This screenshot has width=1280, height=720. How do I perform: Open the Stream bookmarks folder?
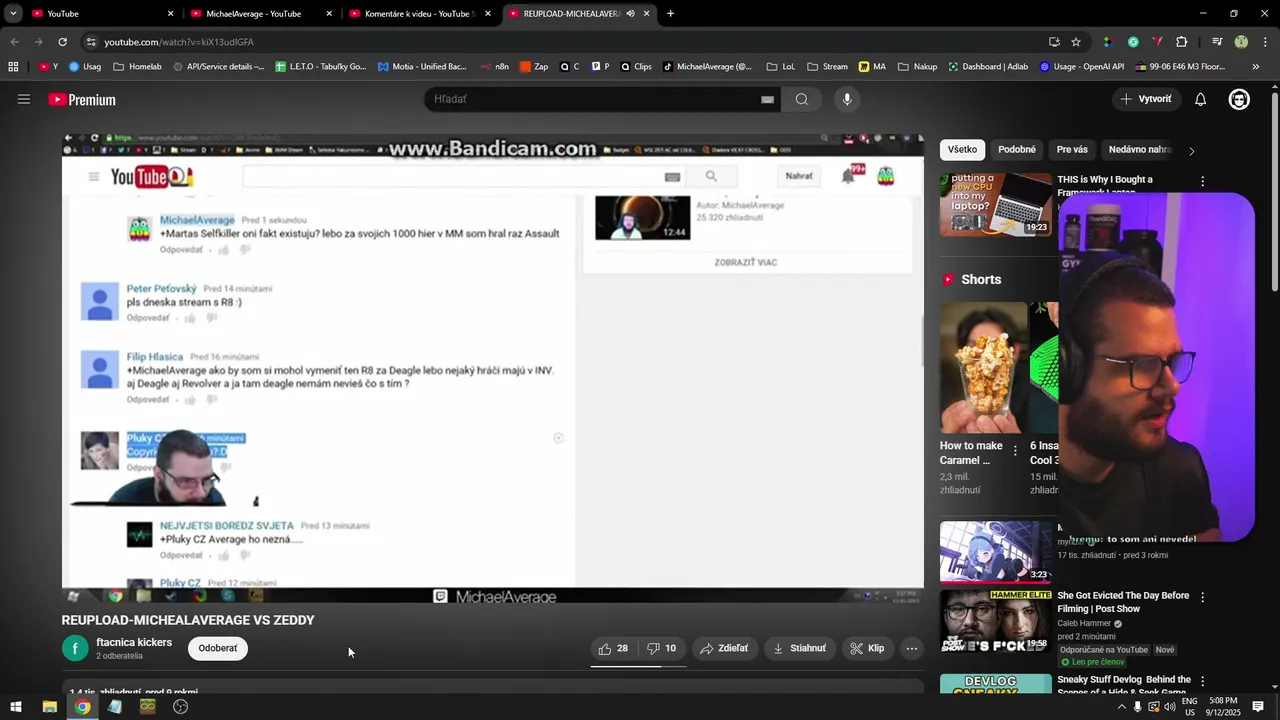[826, 67]
